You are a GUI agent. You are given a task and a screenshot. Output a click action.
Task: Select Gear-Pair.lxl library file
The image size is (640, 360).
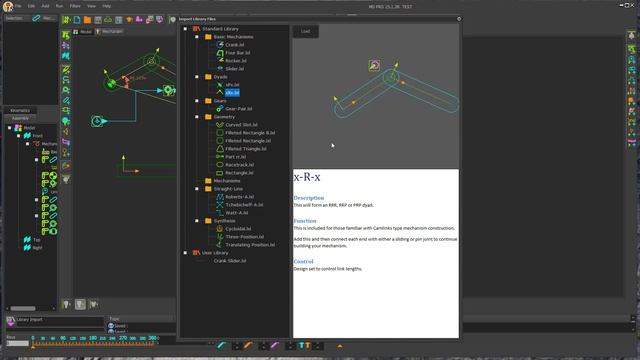[x=239, y=109]
